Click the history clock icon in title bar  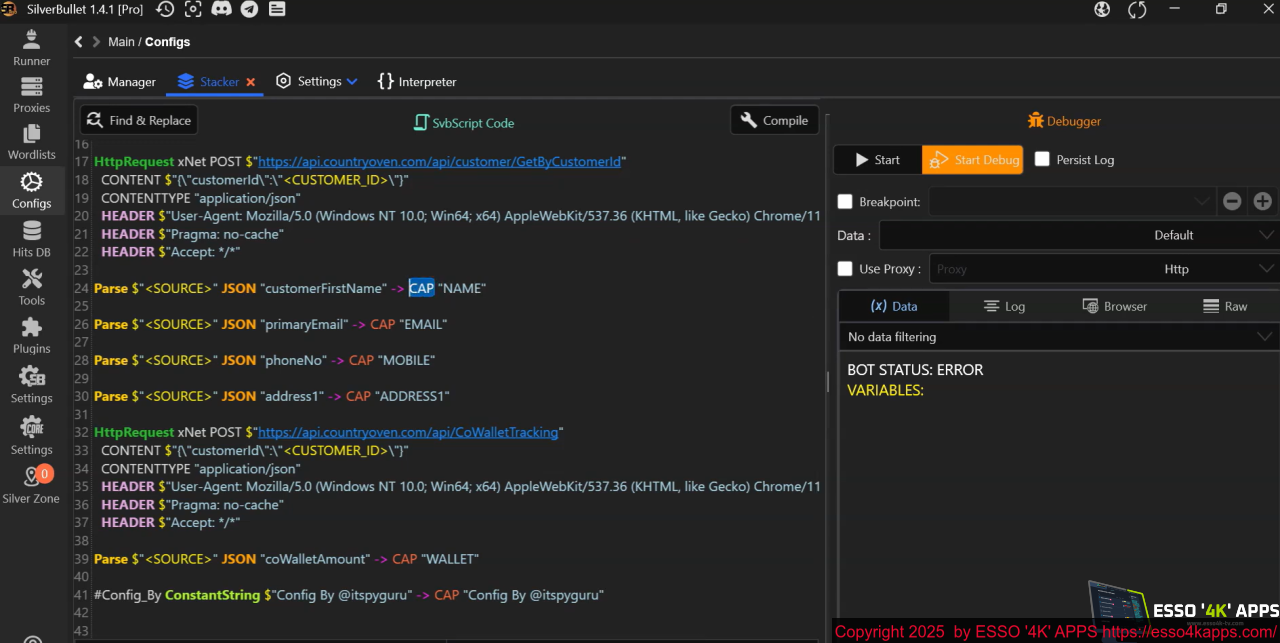click(165, 9)
